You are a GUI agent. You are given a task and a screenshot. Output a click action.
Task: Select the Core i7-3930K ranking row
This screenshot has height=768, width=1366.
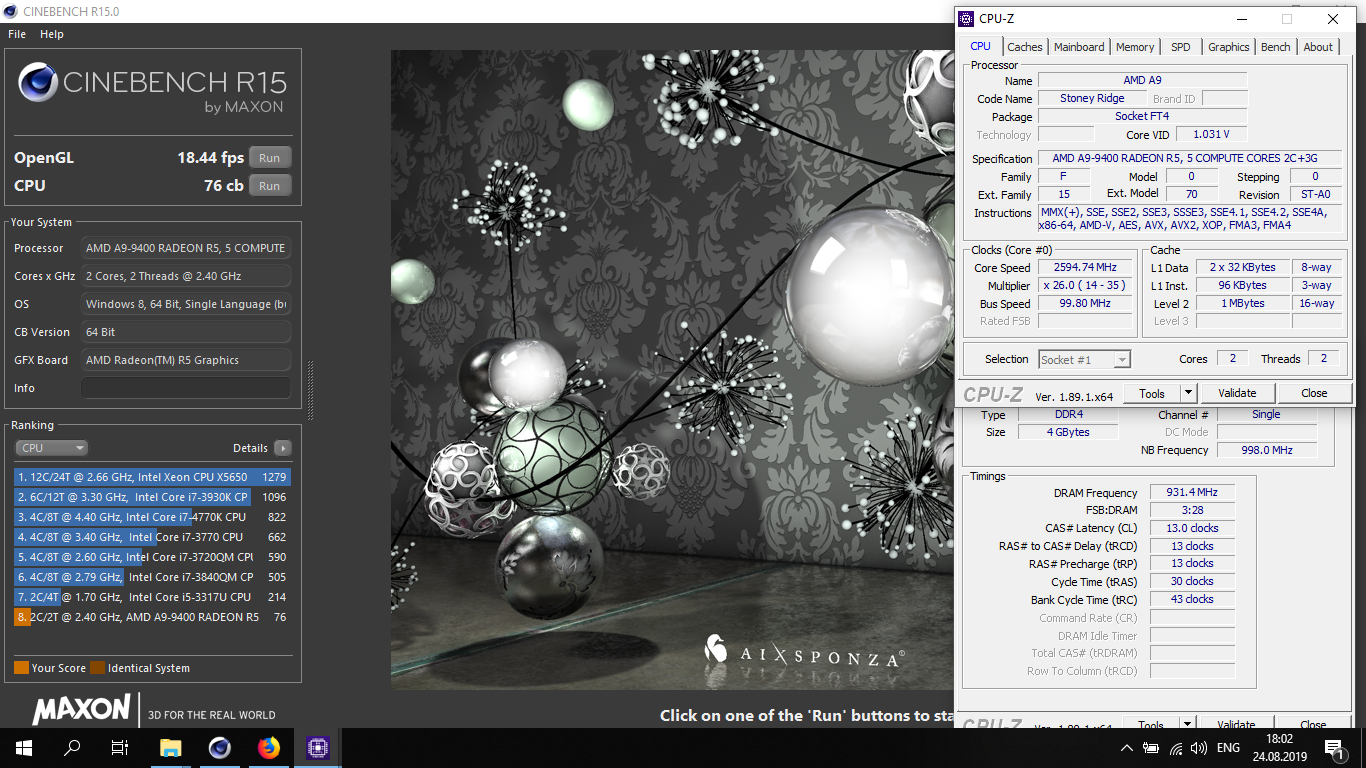tap(151, 497)
